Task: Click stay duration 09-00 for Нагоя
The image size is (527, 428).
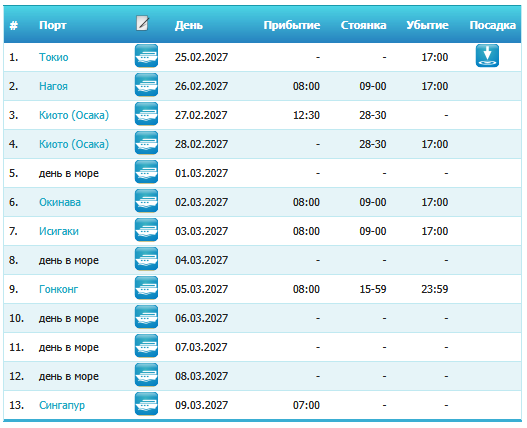Action: 373,86
